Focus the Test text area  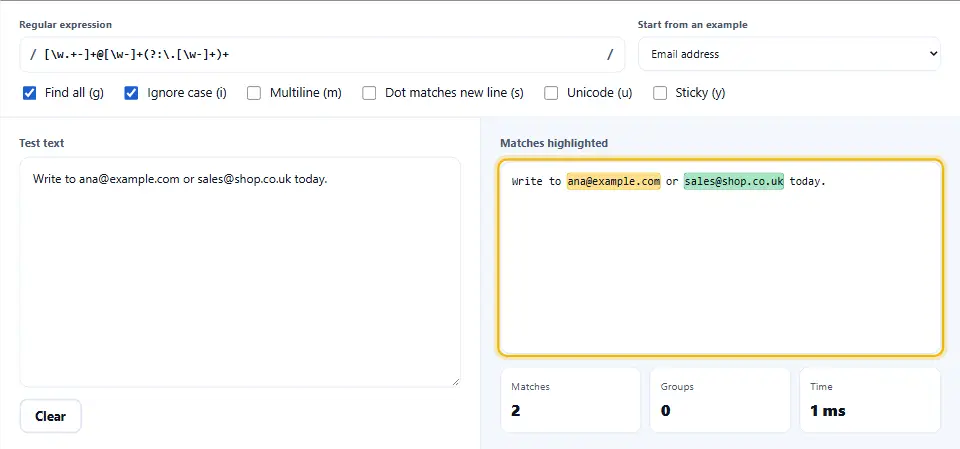(240, 272)
